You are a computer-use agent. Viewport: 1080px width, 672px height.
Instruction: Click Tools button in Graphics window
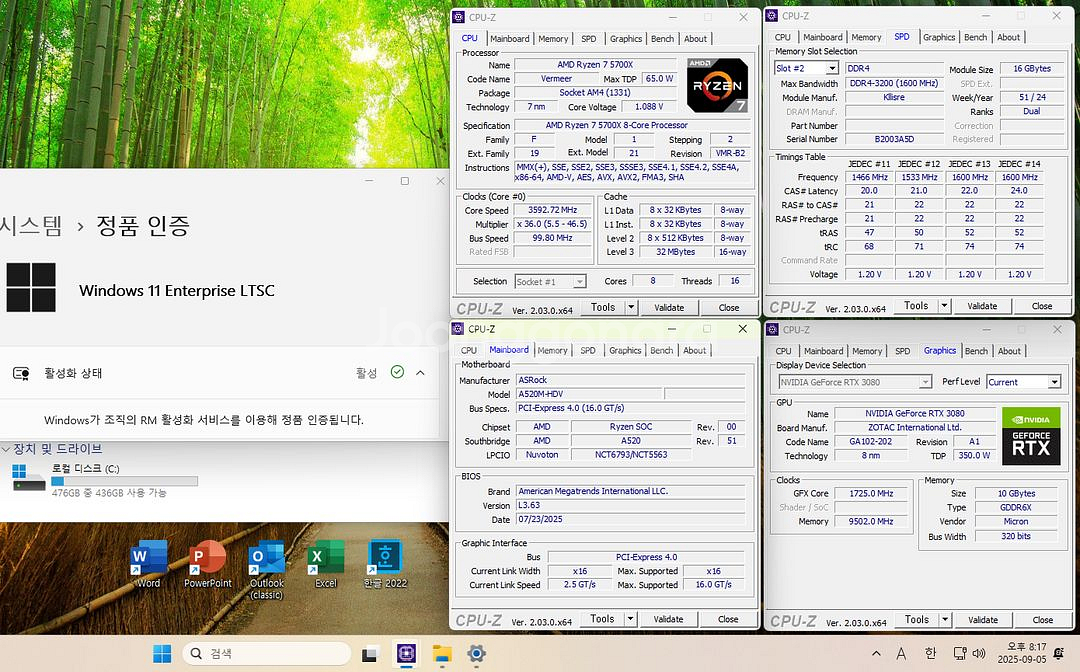(917, 620)
